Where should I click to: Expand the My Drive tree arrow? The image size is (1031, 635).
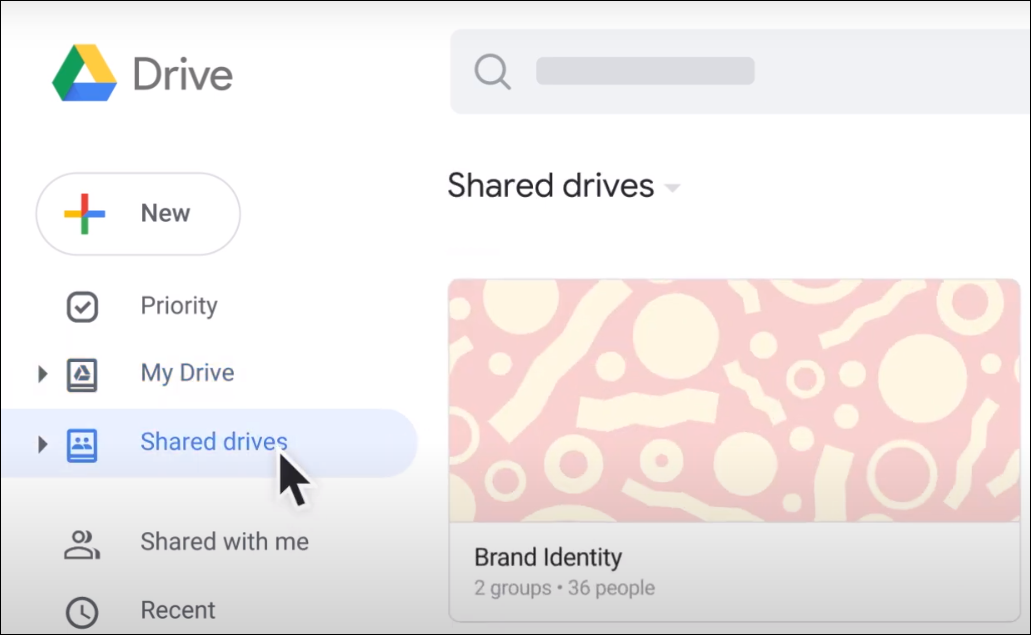coord(42,374)
